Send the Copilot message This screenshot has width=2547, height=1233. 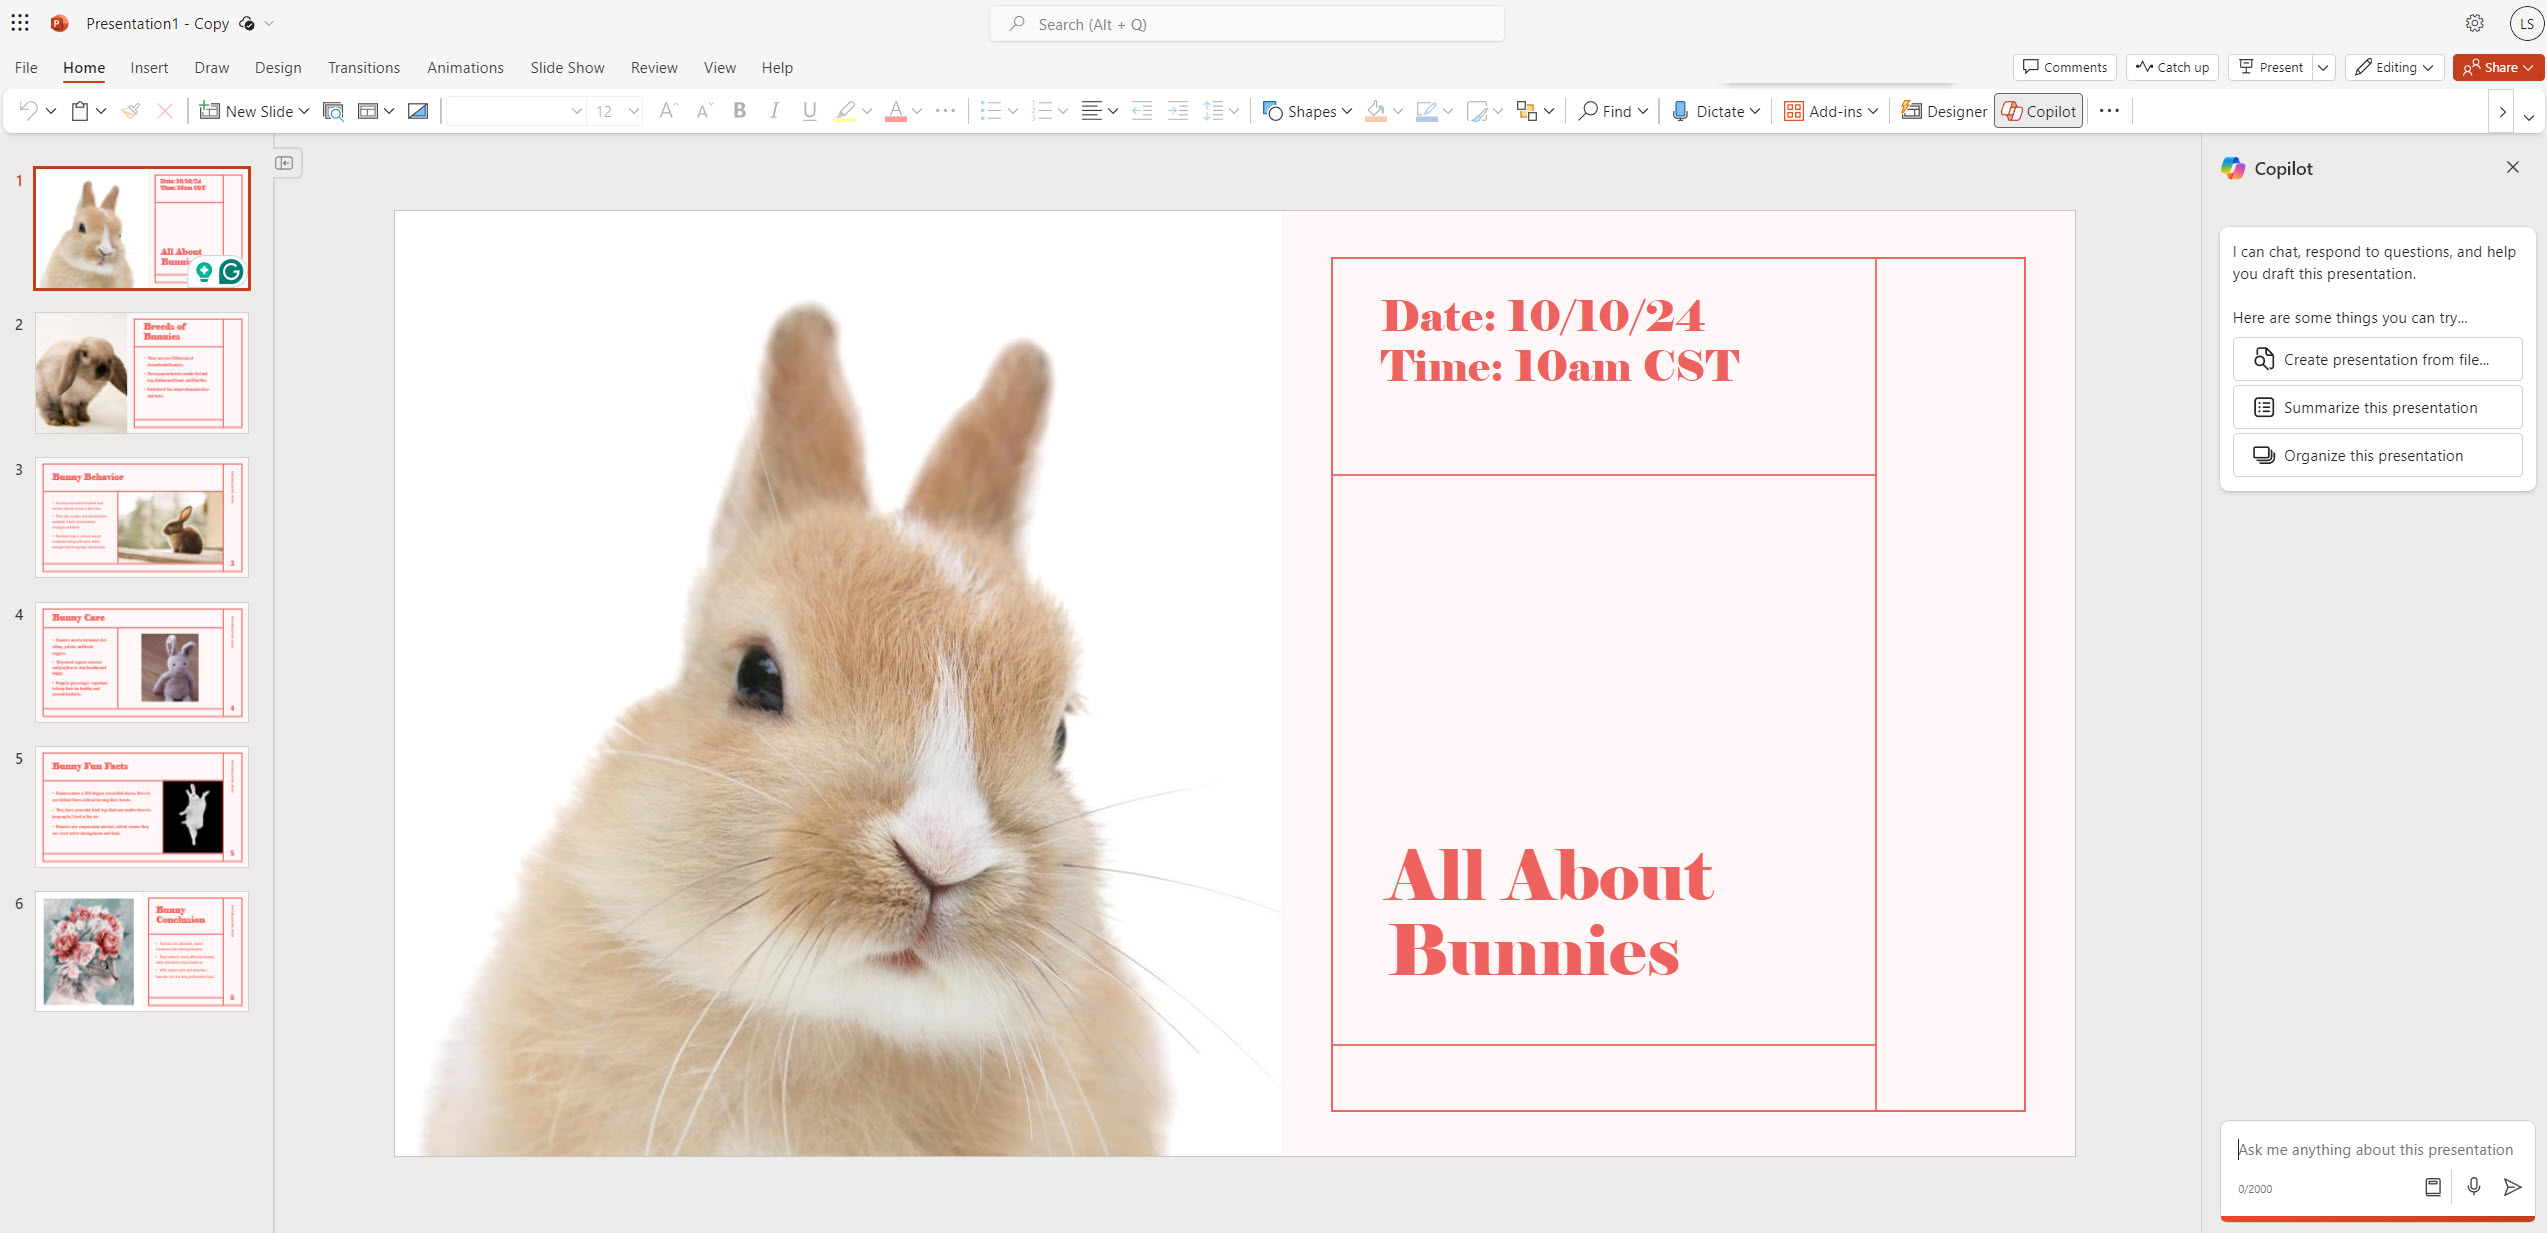(x=2512, y=1188)
